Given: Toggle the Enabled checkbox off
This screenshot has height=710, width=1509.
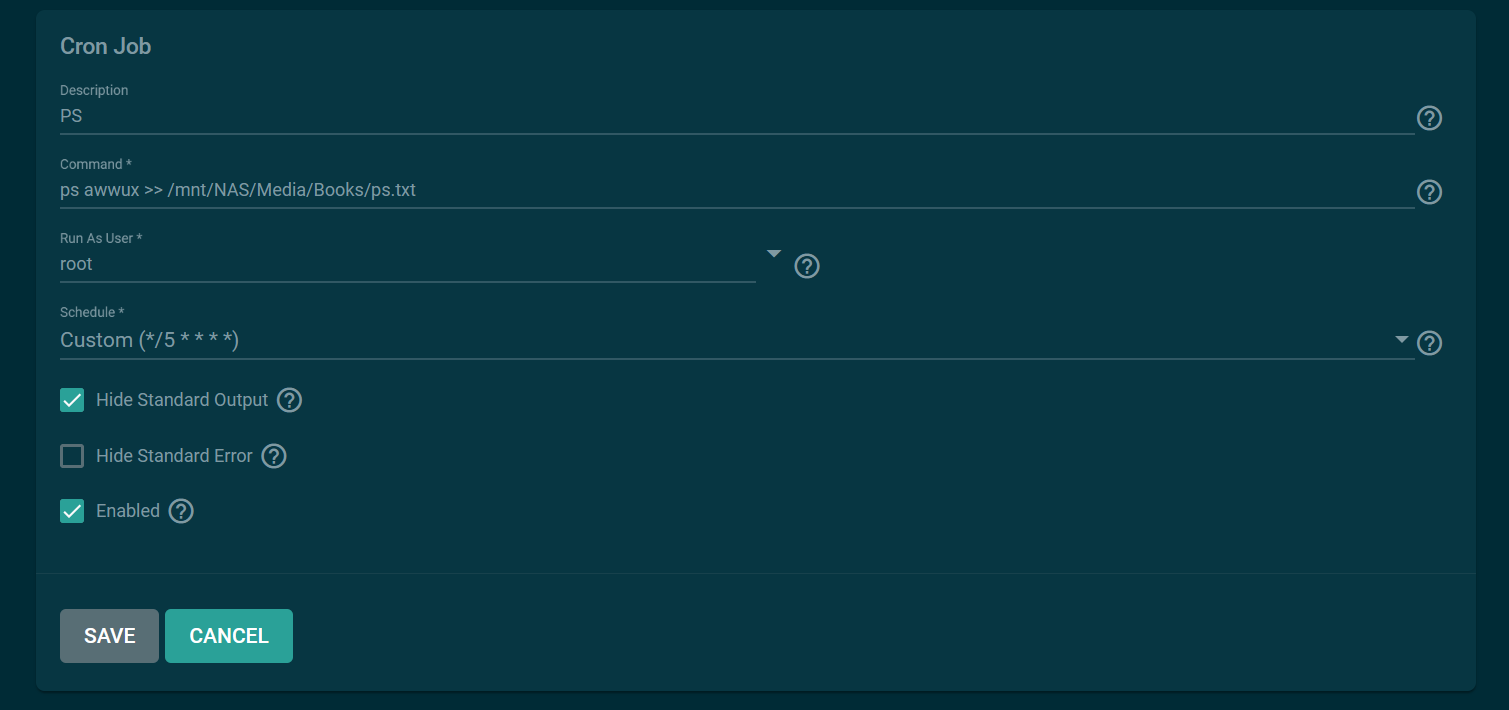Looking at the screenshot, I should [x=72, y=511].
